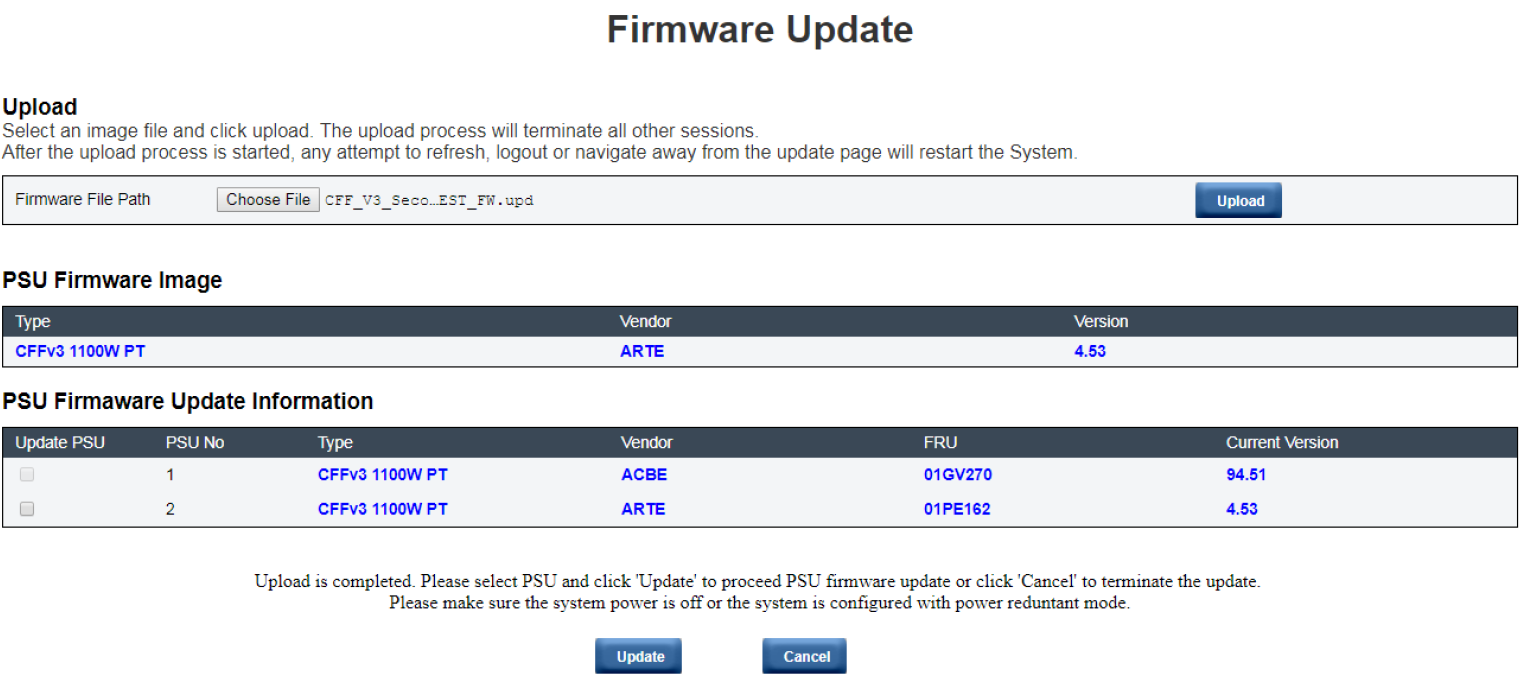Click the Choose File button

tap(268, 199)
